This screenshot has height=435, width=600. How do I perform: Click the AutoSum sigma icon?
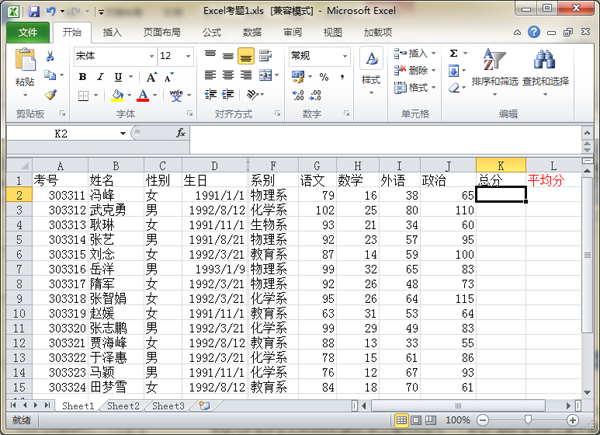pyautogui.click(x=454, y=53)
